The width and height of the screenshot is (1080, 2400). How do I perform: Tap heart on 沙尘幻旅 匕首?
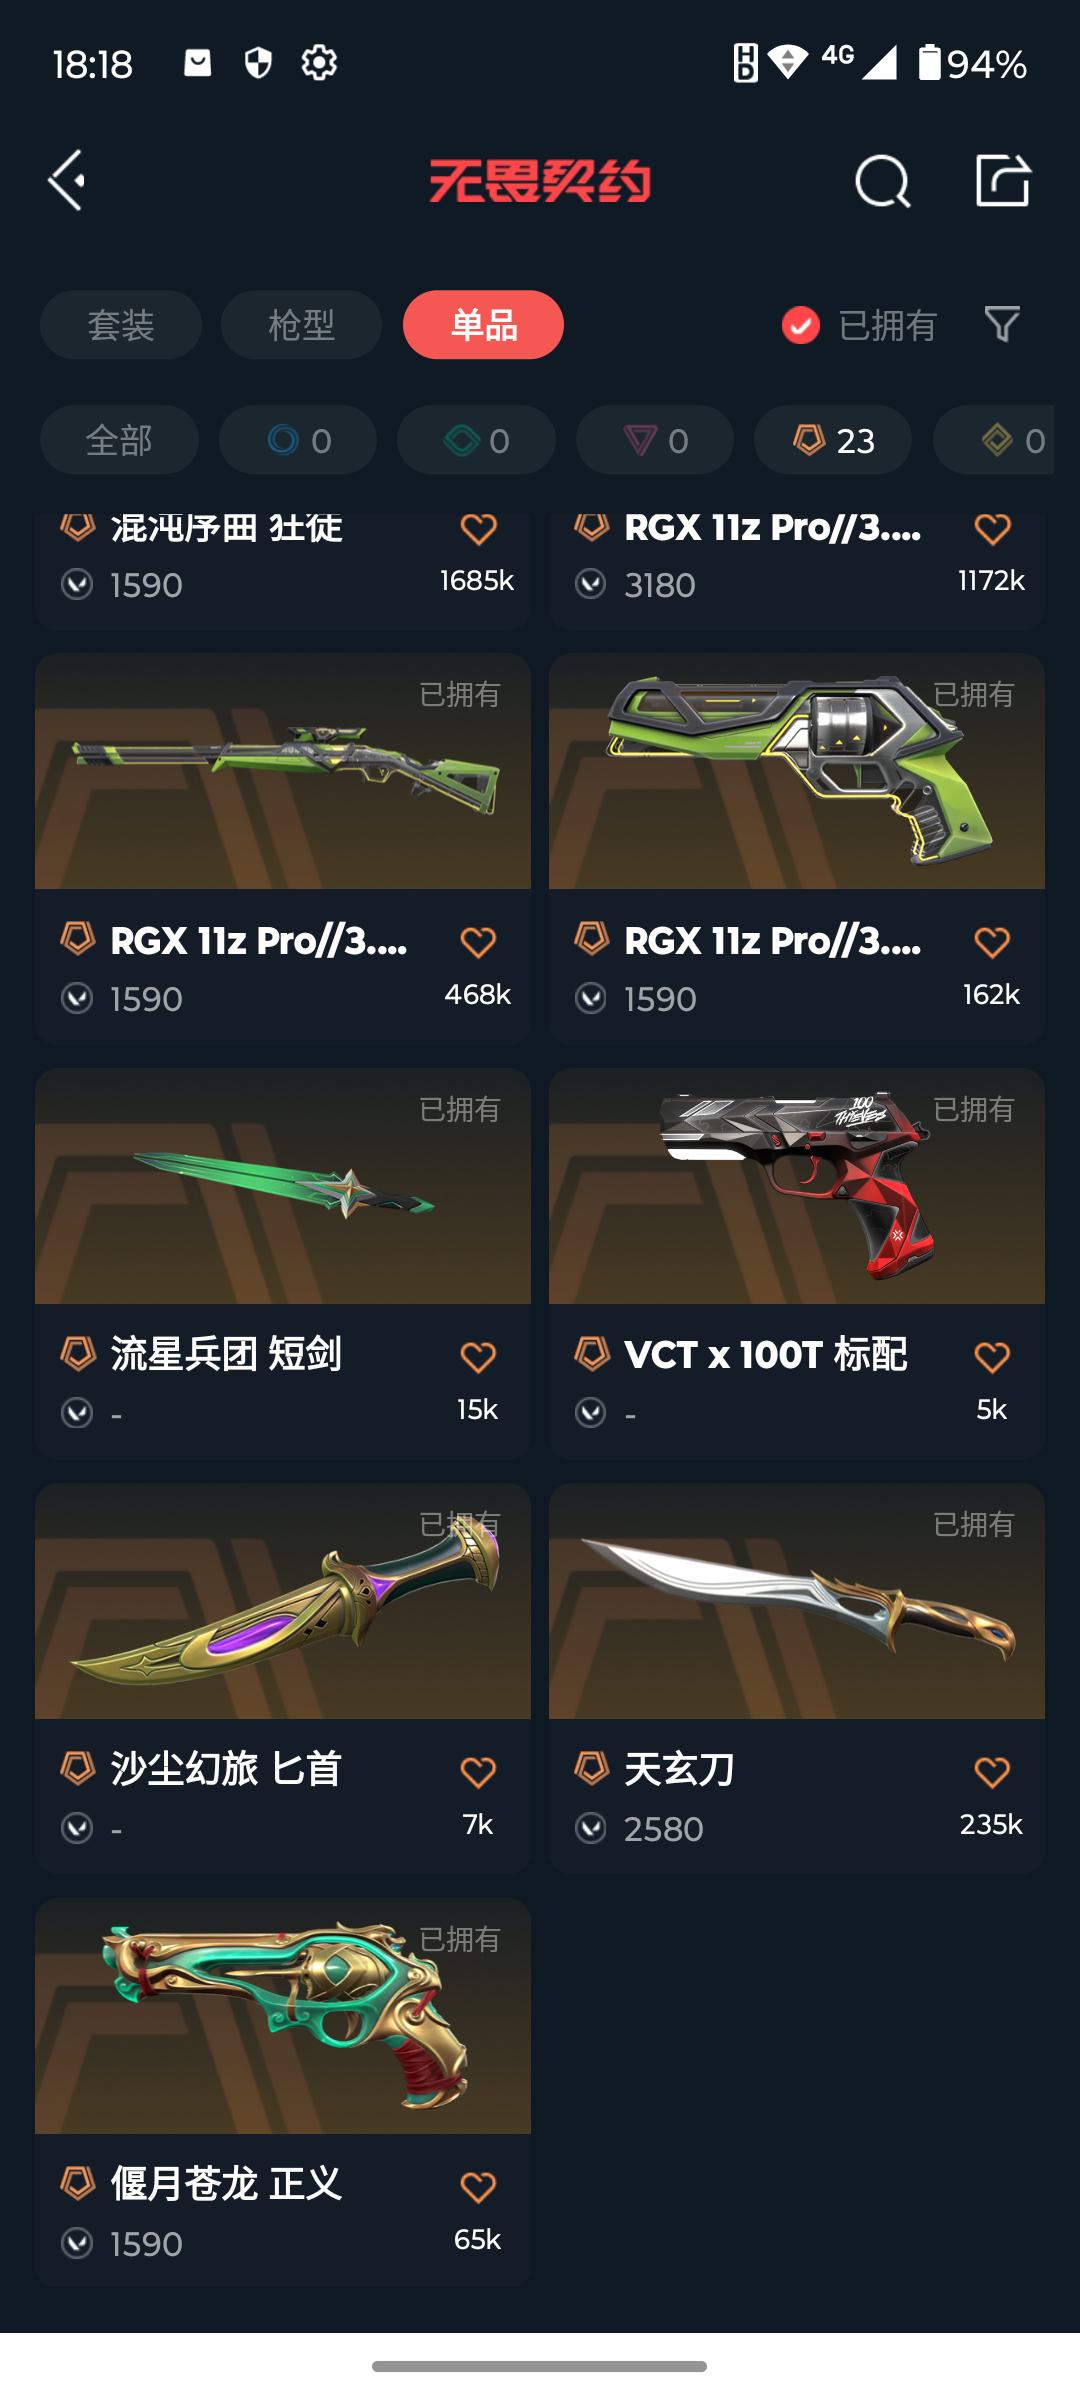(478, 1772)
